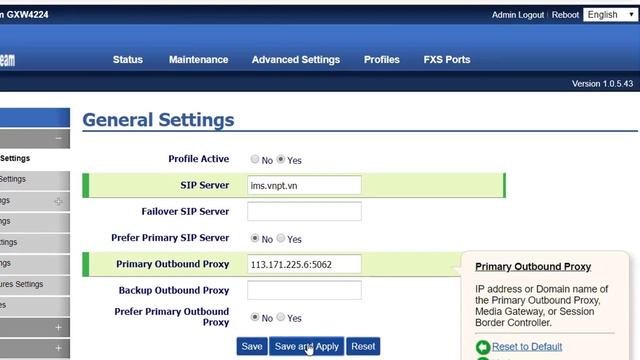Set Prefer Primary SIP Server to Yes

click(x=281, y=238)
